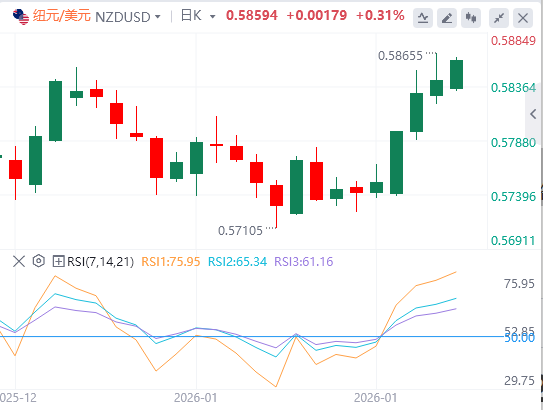Click the 0.57105 low price marker
This screenshot has width=543, height=410.
pyautogui.click(x=240, y=231)
